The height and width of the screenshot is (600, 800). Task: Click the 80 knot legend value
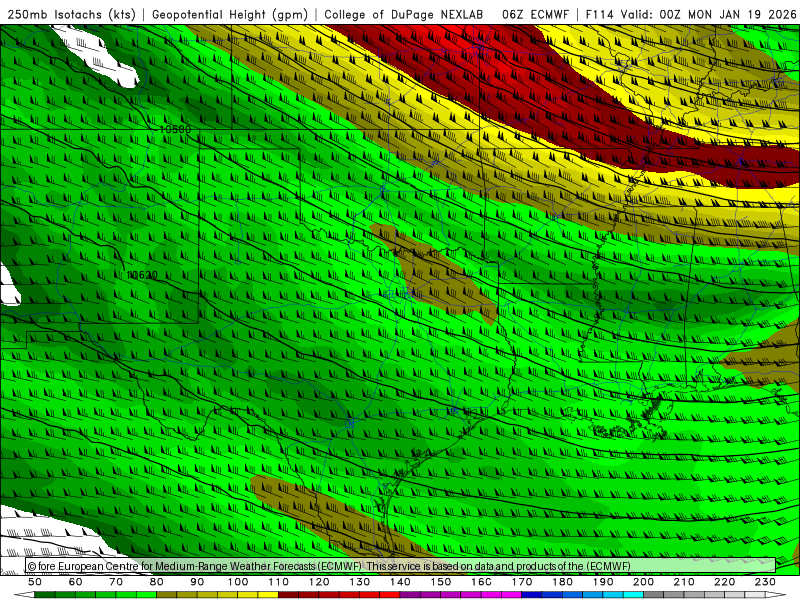tap(157, 582)
